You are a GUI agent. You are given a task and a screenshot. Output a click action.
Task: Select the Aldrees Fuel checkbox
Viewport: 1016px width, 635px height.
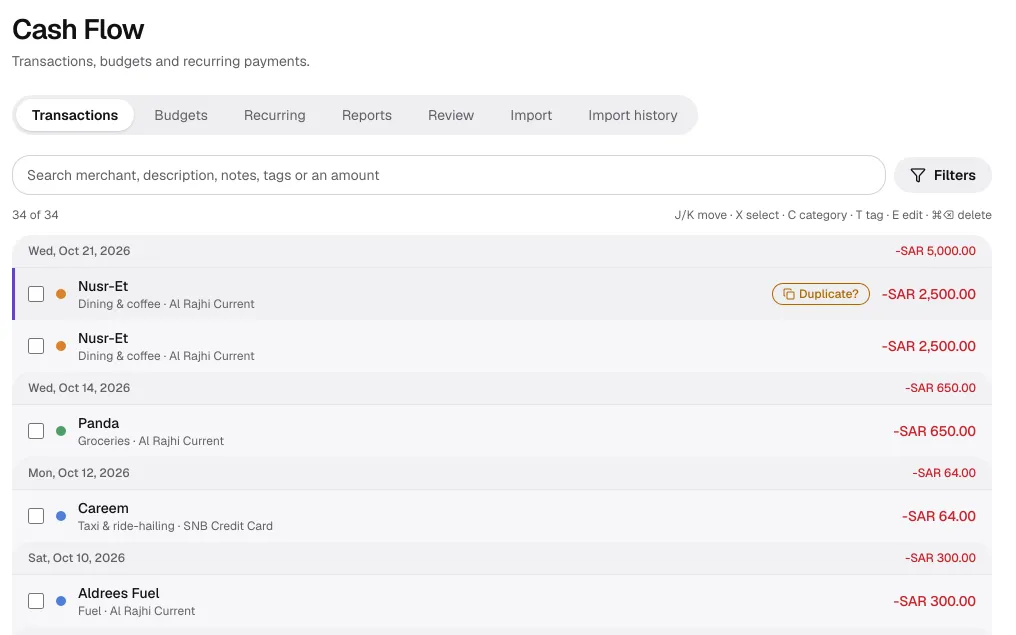[36, 601]
